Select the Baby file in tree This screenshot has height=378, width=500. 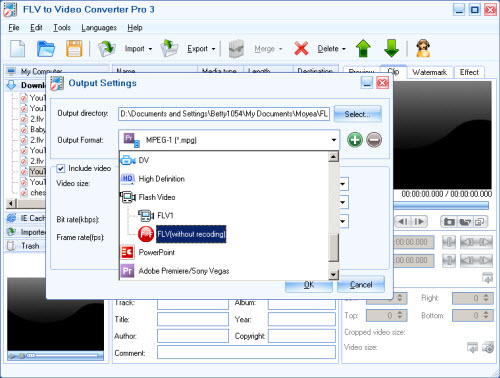click(38, 129)
